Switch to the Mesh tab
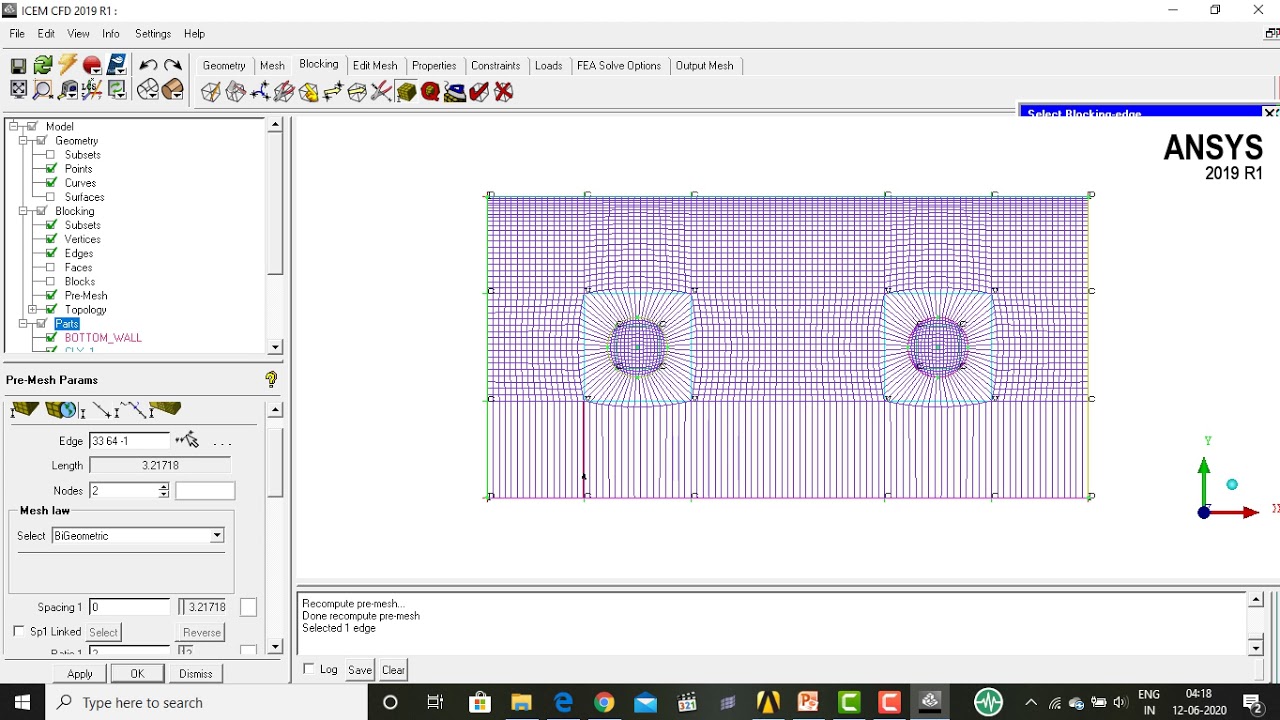Image resolution: width=1280 pixels, height=720 pixels. pyautogui.click(x=272, y=65)
